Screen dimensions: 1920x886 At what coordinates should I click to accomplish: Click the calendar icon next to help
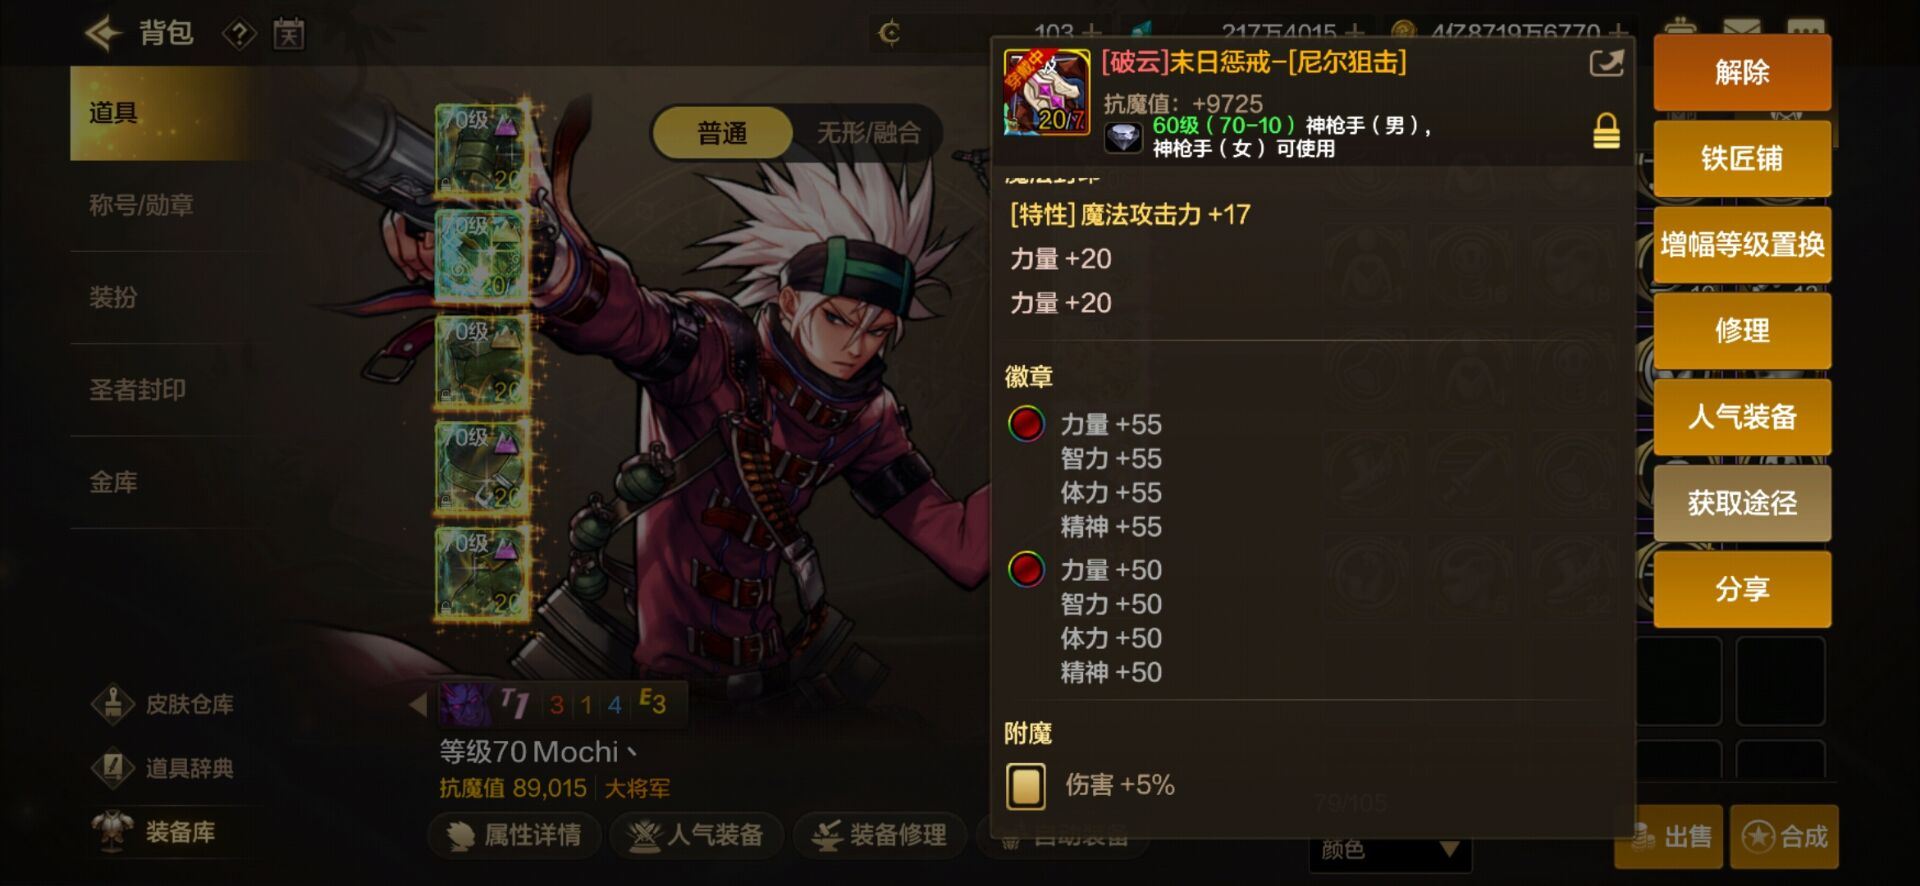point(289,35)
